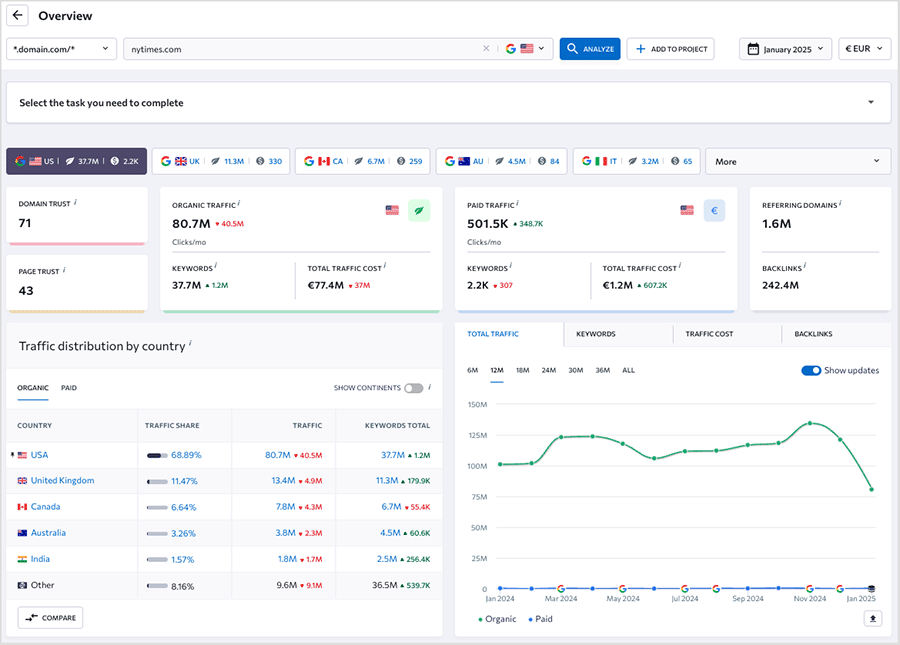Click the Compare button
Viewport: 900px width, 645px height.
point(51,617)
